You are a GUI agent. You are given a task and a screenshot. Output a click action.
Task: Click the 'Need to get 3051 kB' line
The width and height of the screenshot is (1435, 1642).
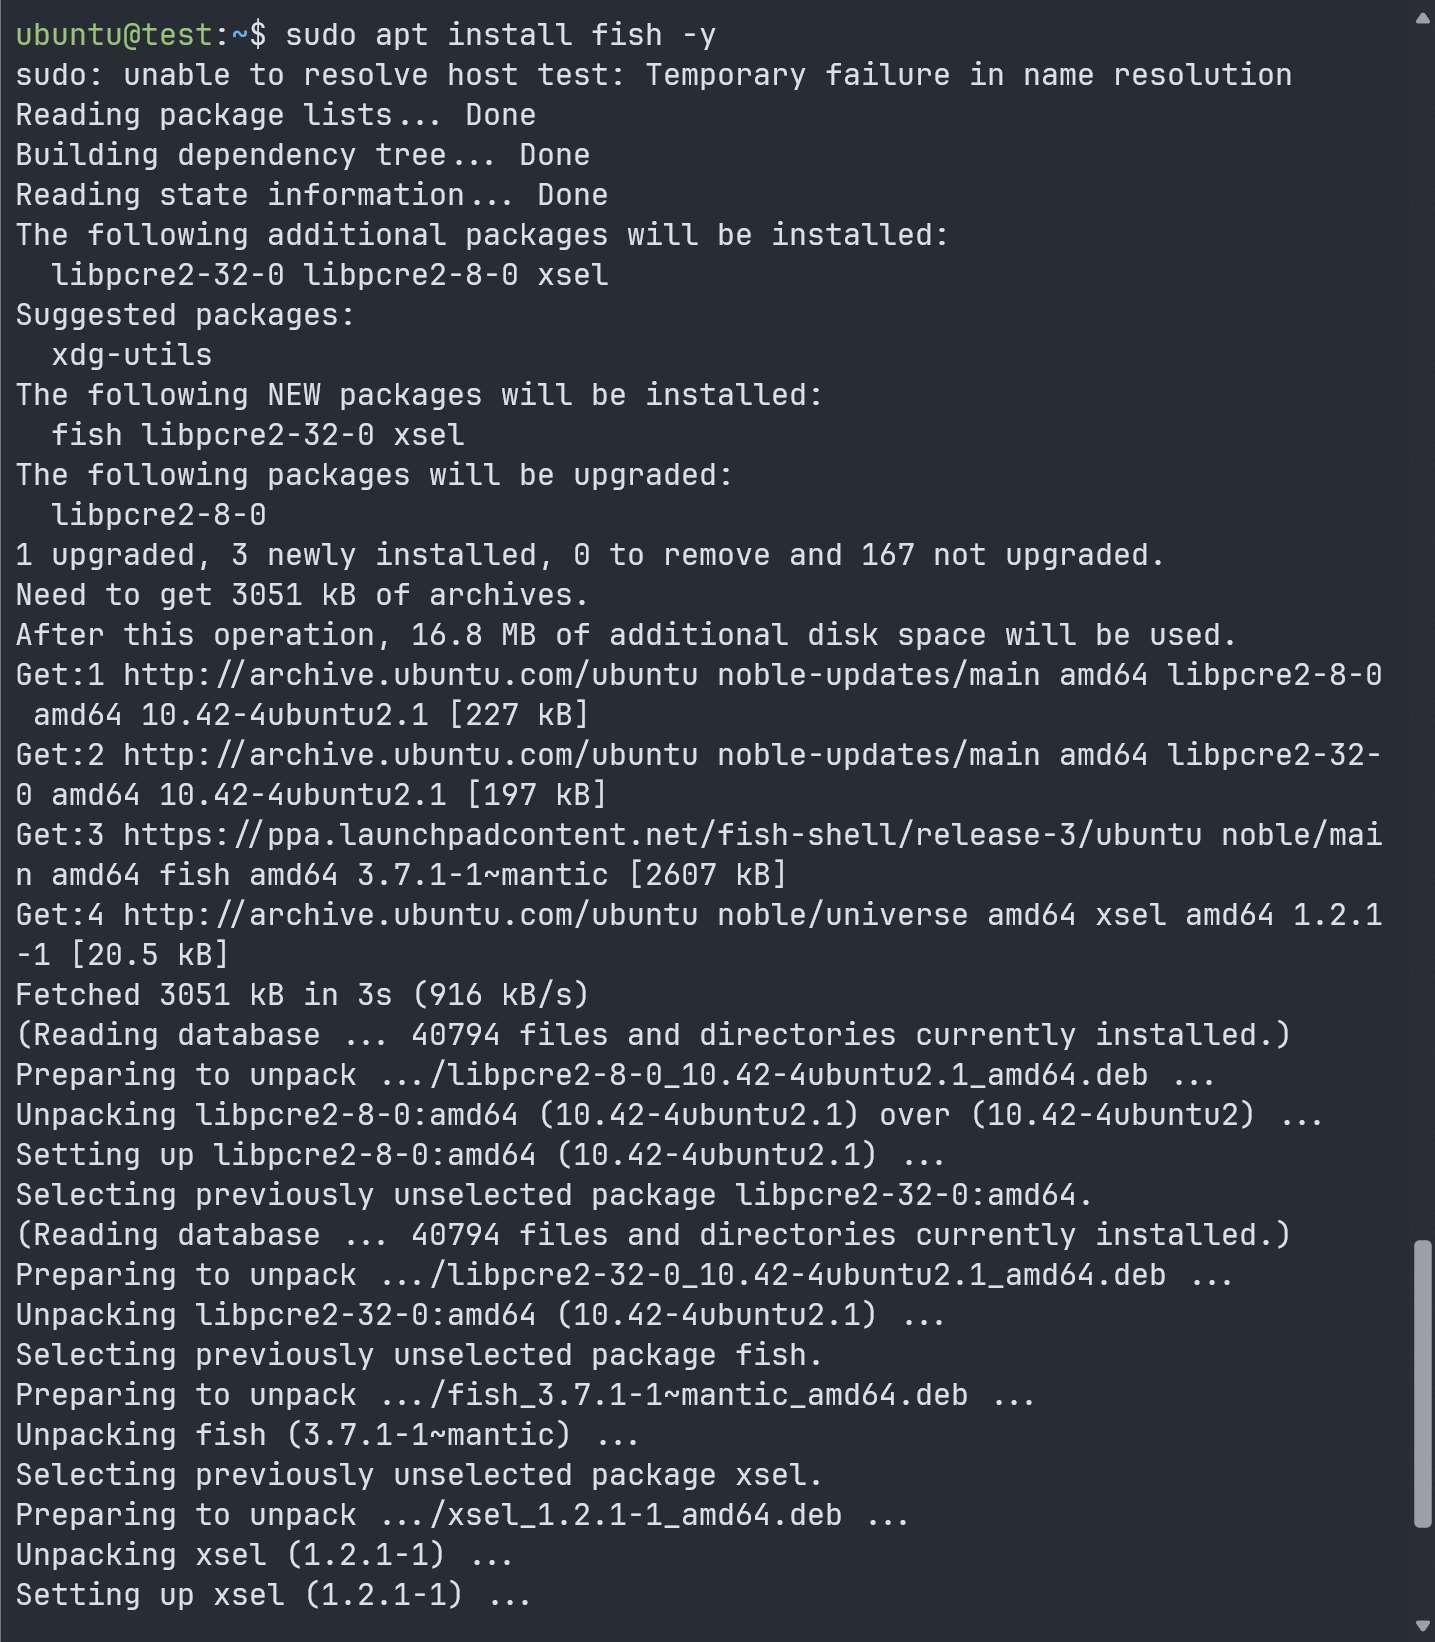click(x=302, y=595)
